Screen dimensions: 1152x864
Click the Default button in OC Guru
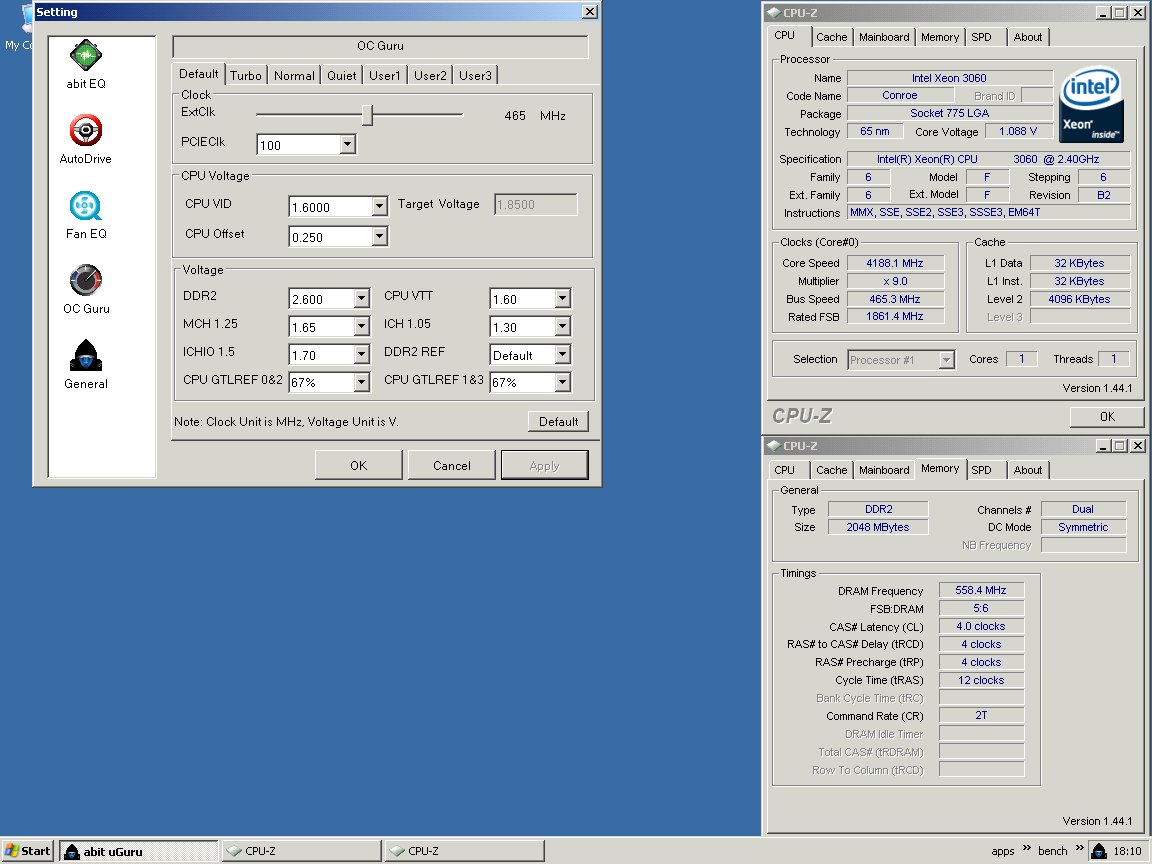point(558,421)
